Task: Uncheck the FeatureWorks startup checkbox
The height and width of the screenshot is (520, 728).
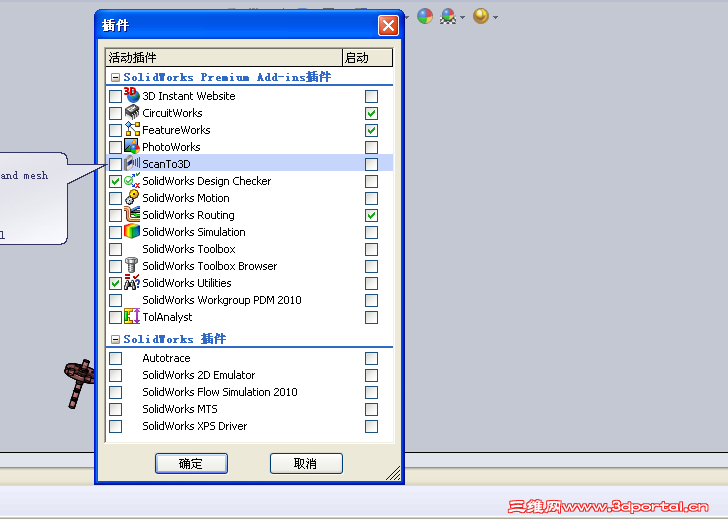Action: [371, 130]
